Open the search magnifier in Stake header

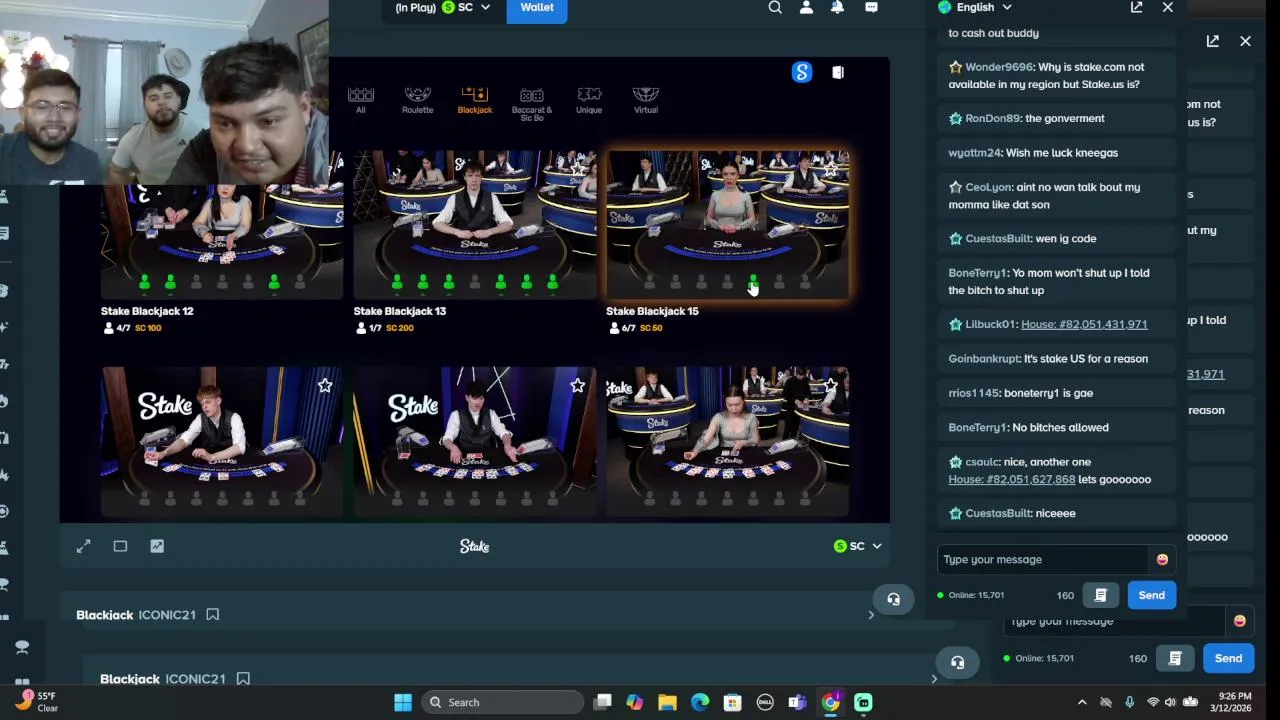click(775, 7)
